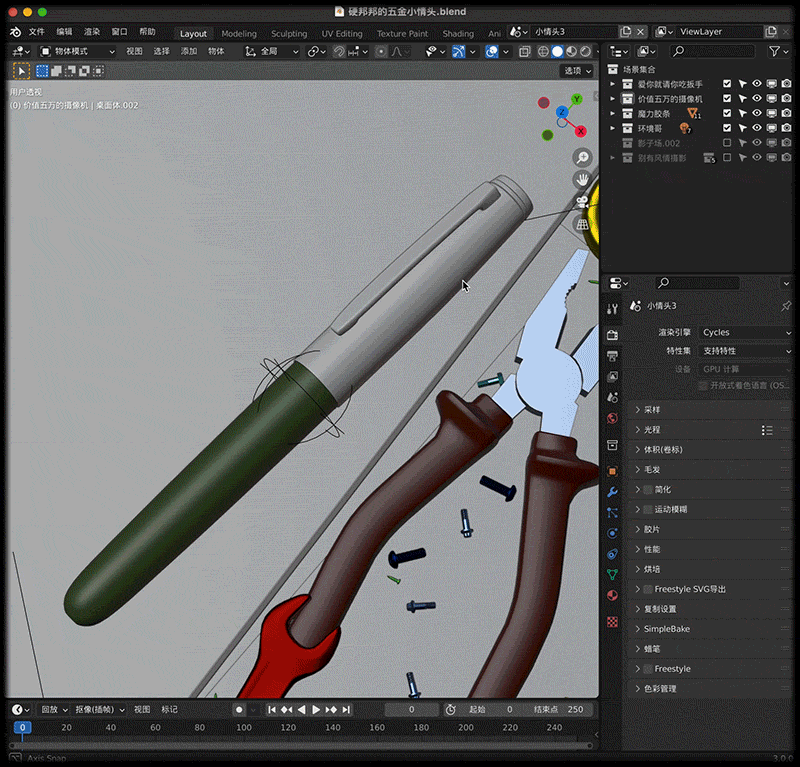
Task: Open the Particles properties tab
Action: (613, 512)
